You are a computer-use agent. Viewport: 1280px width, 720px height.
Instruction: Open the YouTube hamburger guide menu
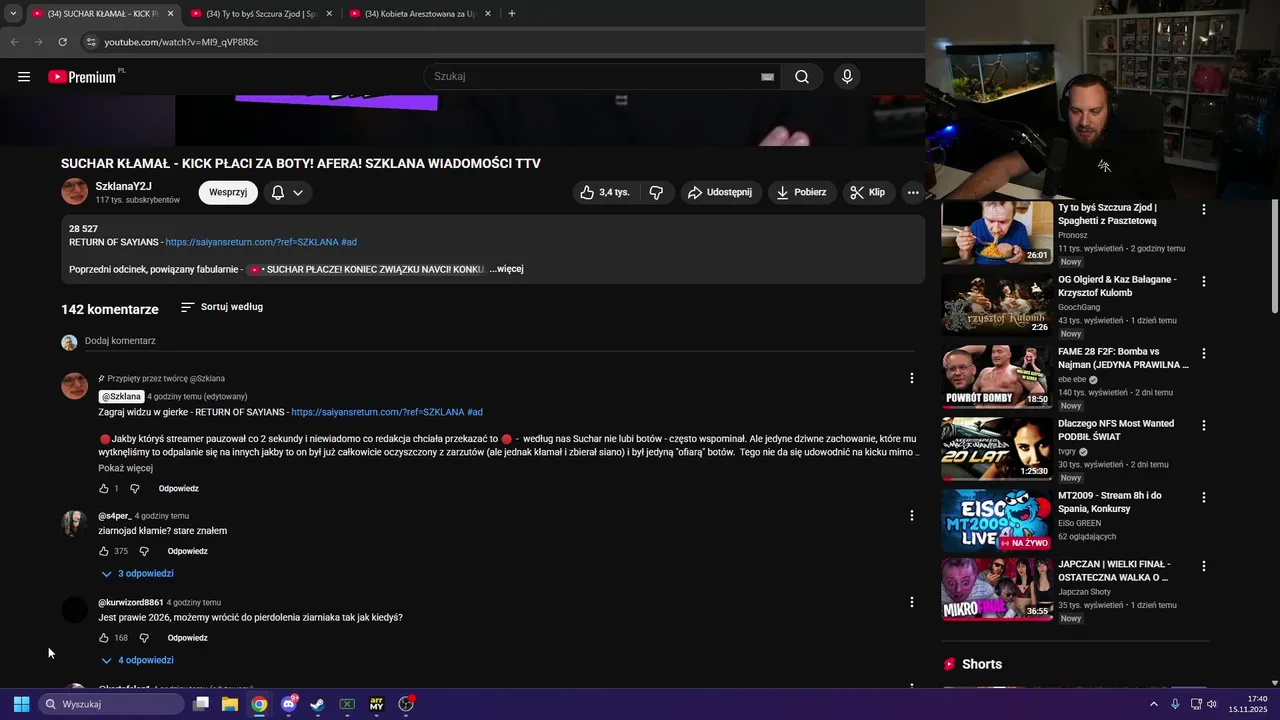(x=24, y=77)
